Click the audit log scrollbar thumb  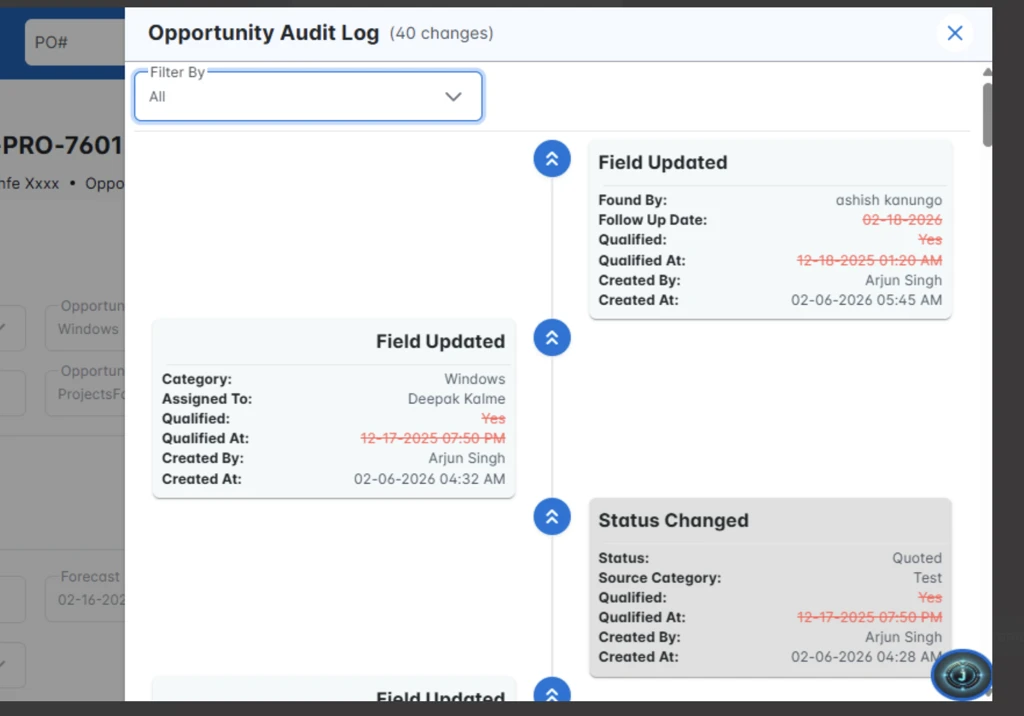(987, 114)
